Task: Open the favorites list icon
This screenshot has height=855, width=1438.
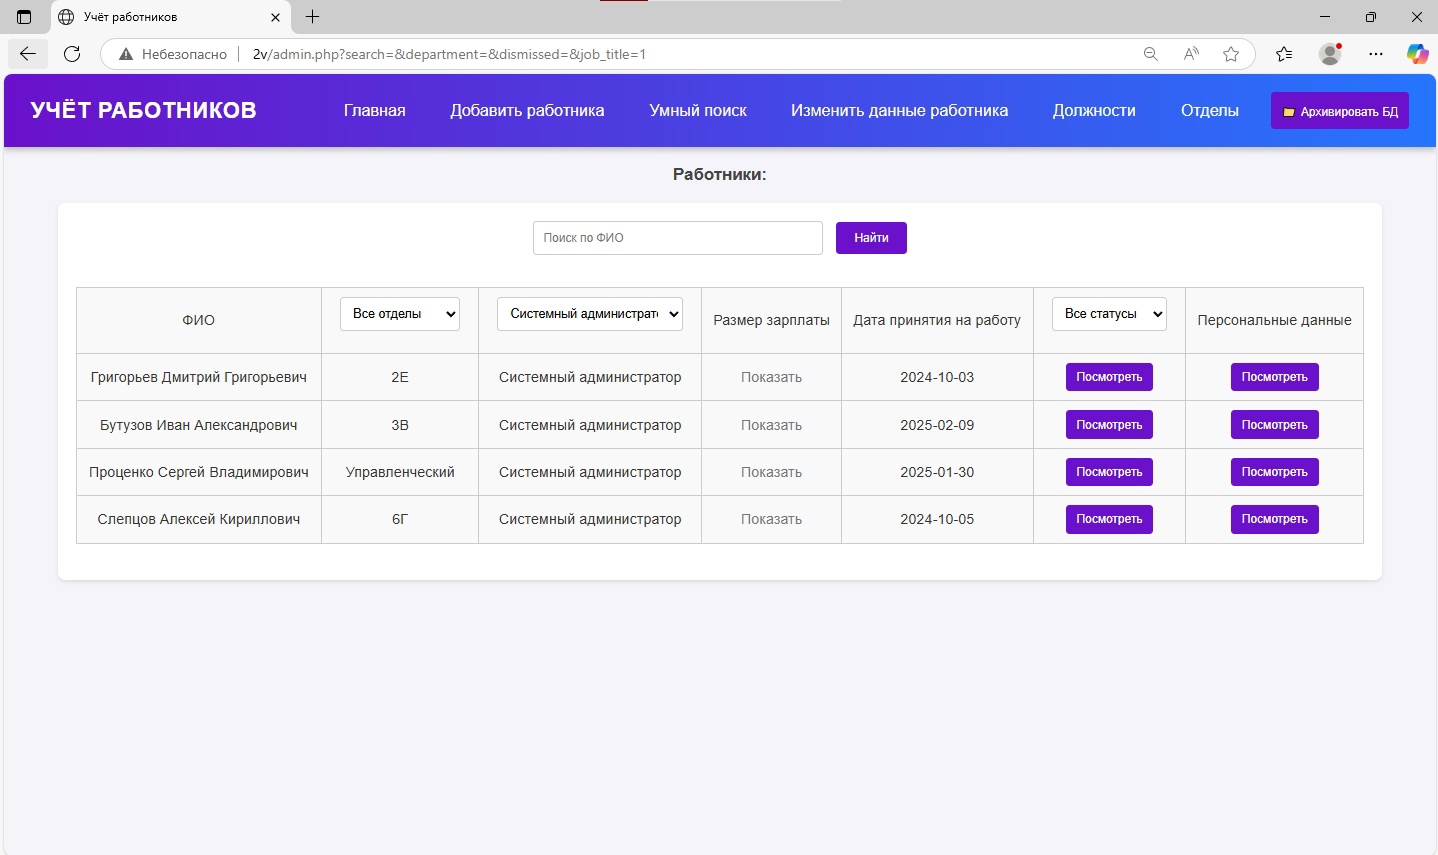Action: pos(1284,54)
